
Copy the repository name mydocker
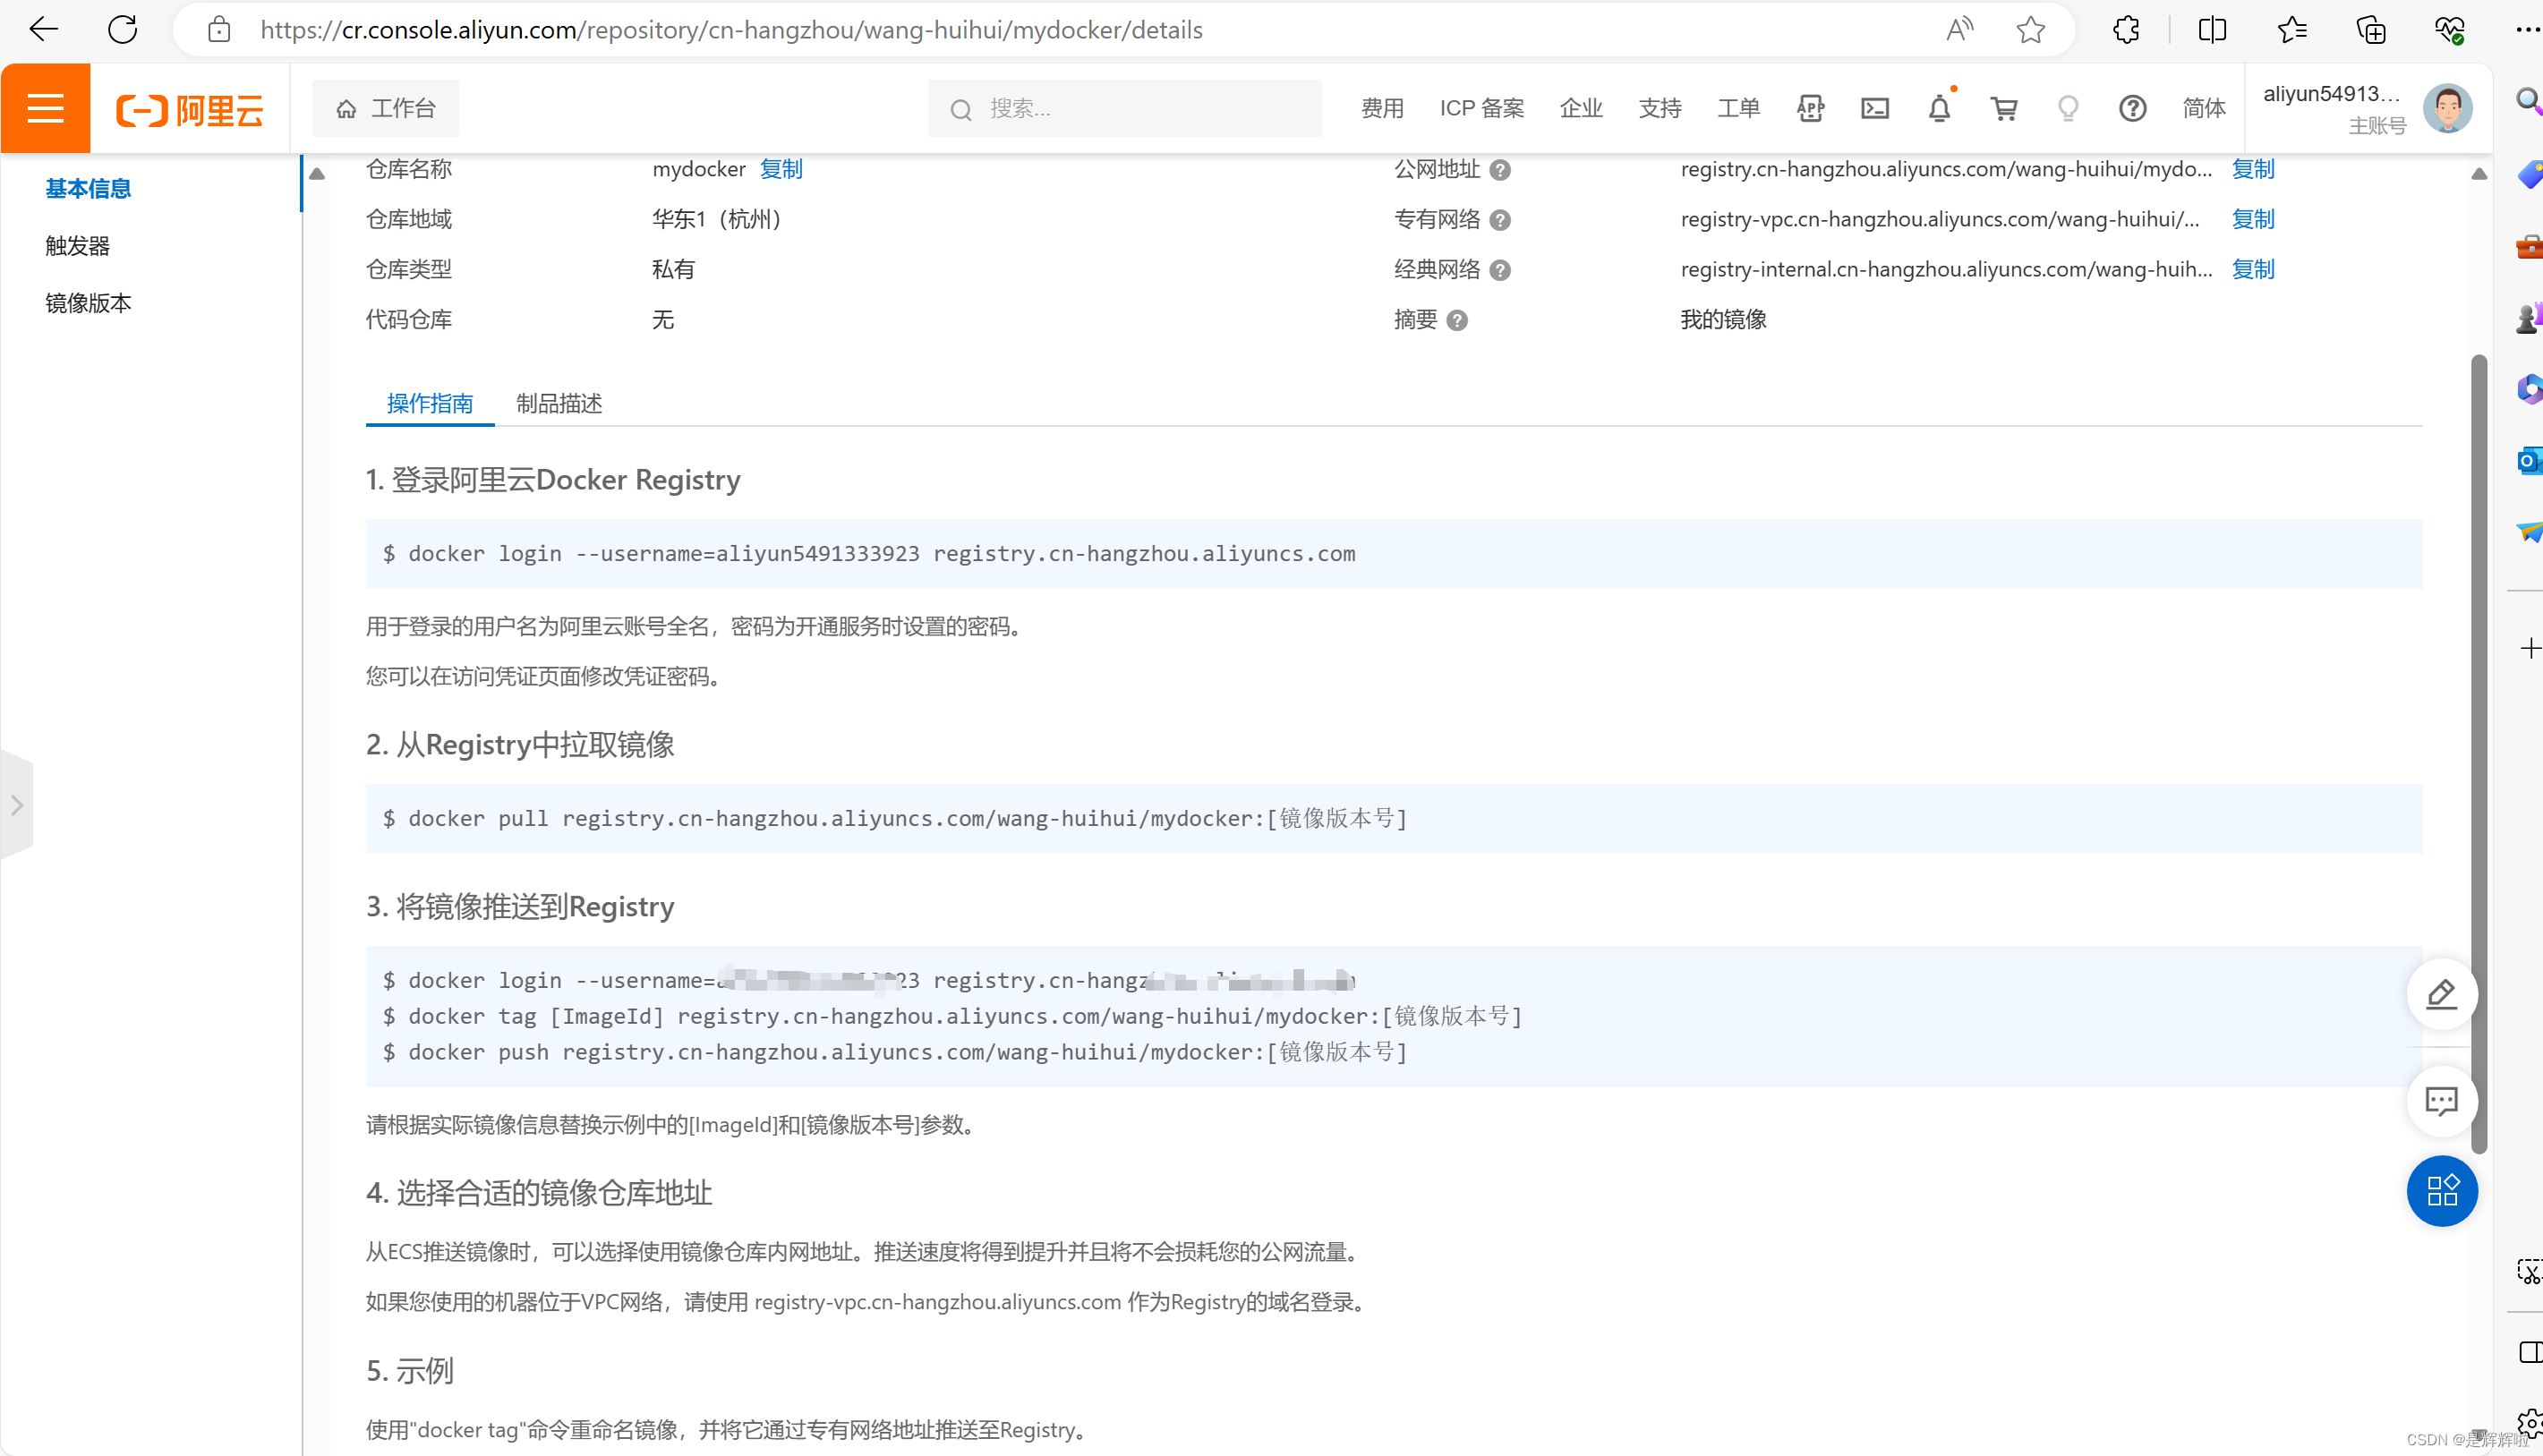tap(780, 169)
